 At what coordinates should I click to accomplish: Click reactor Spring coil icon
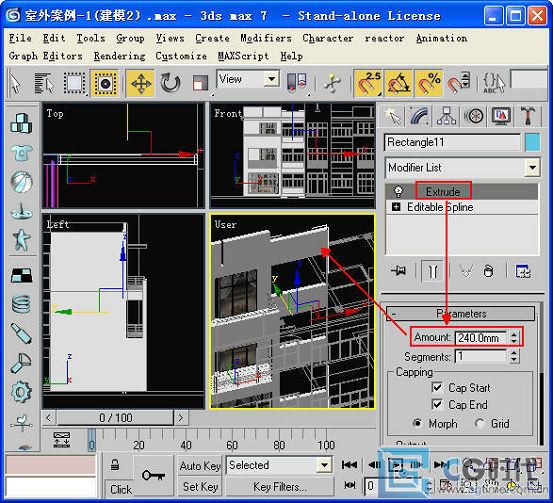click(x=22, y=304)
